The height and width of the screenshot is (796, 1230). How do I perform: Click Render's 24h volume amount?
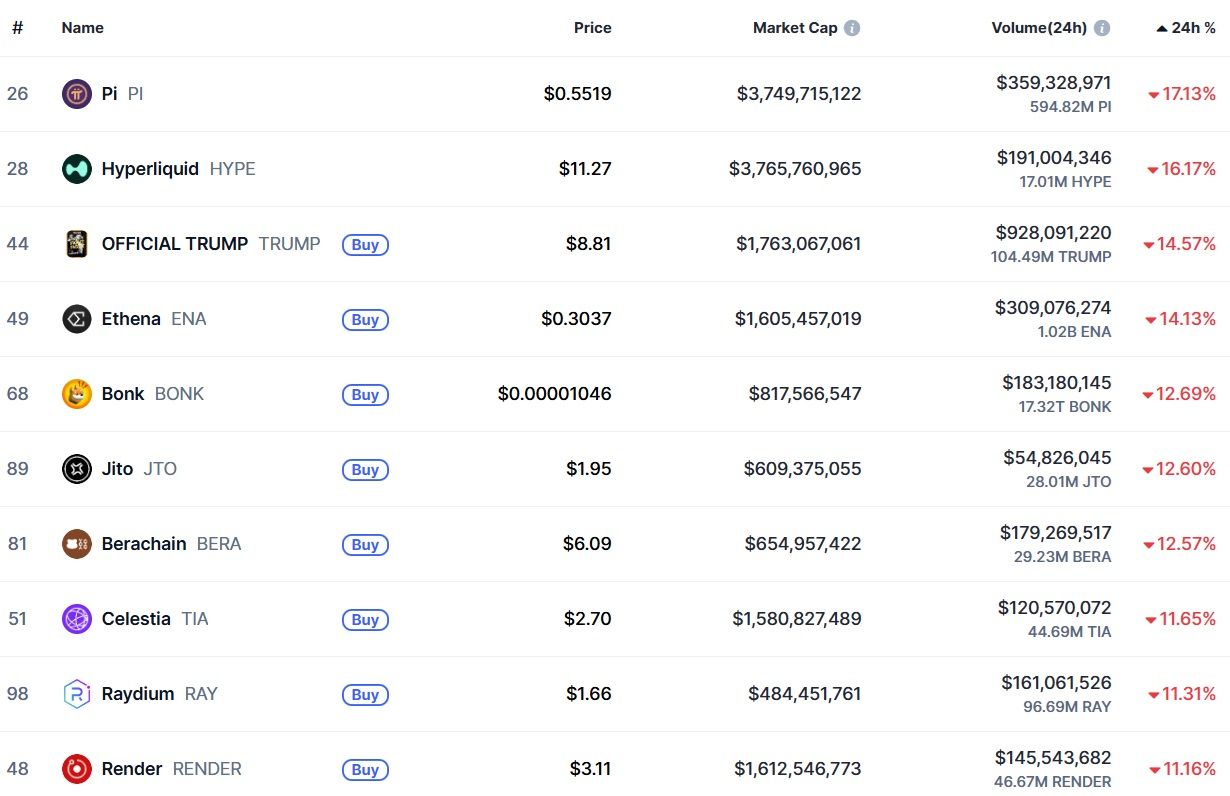coord(1052,758)
